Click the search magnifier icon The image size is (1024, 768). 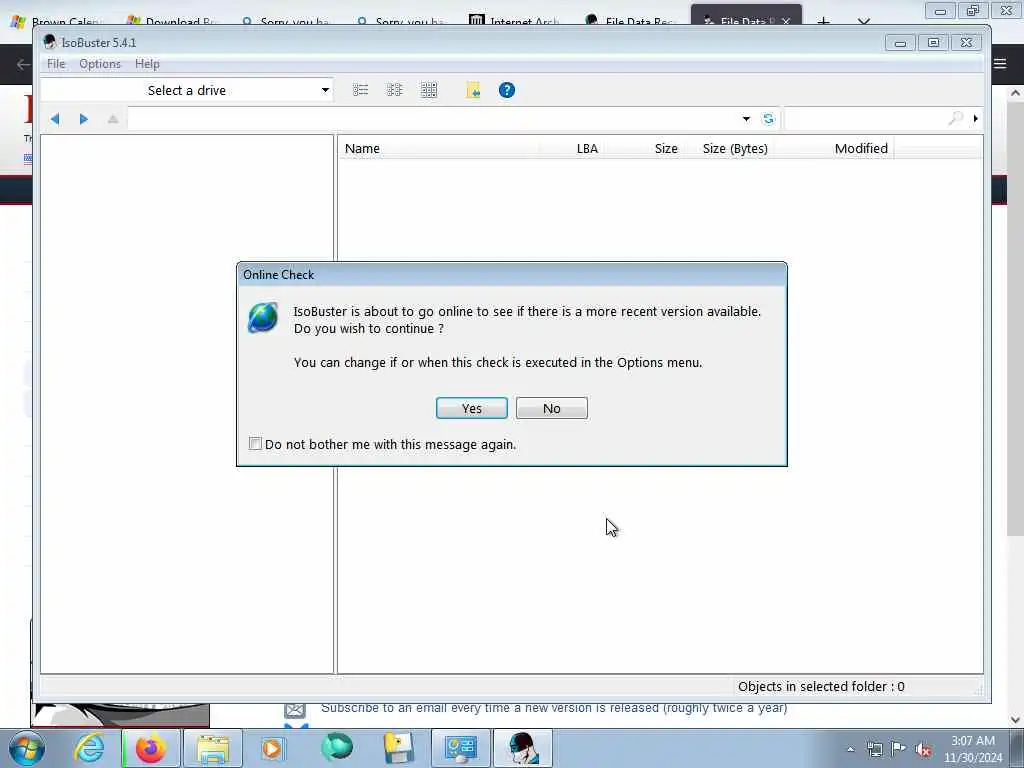tap(955, 118)
